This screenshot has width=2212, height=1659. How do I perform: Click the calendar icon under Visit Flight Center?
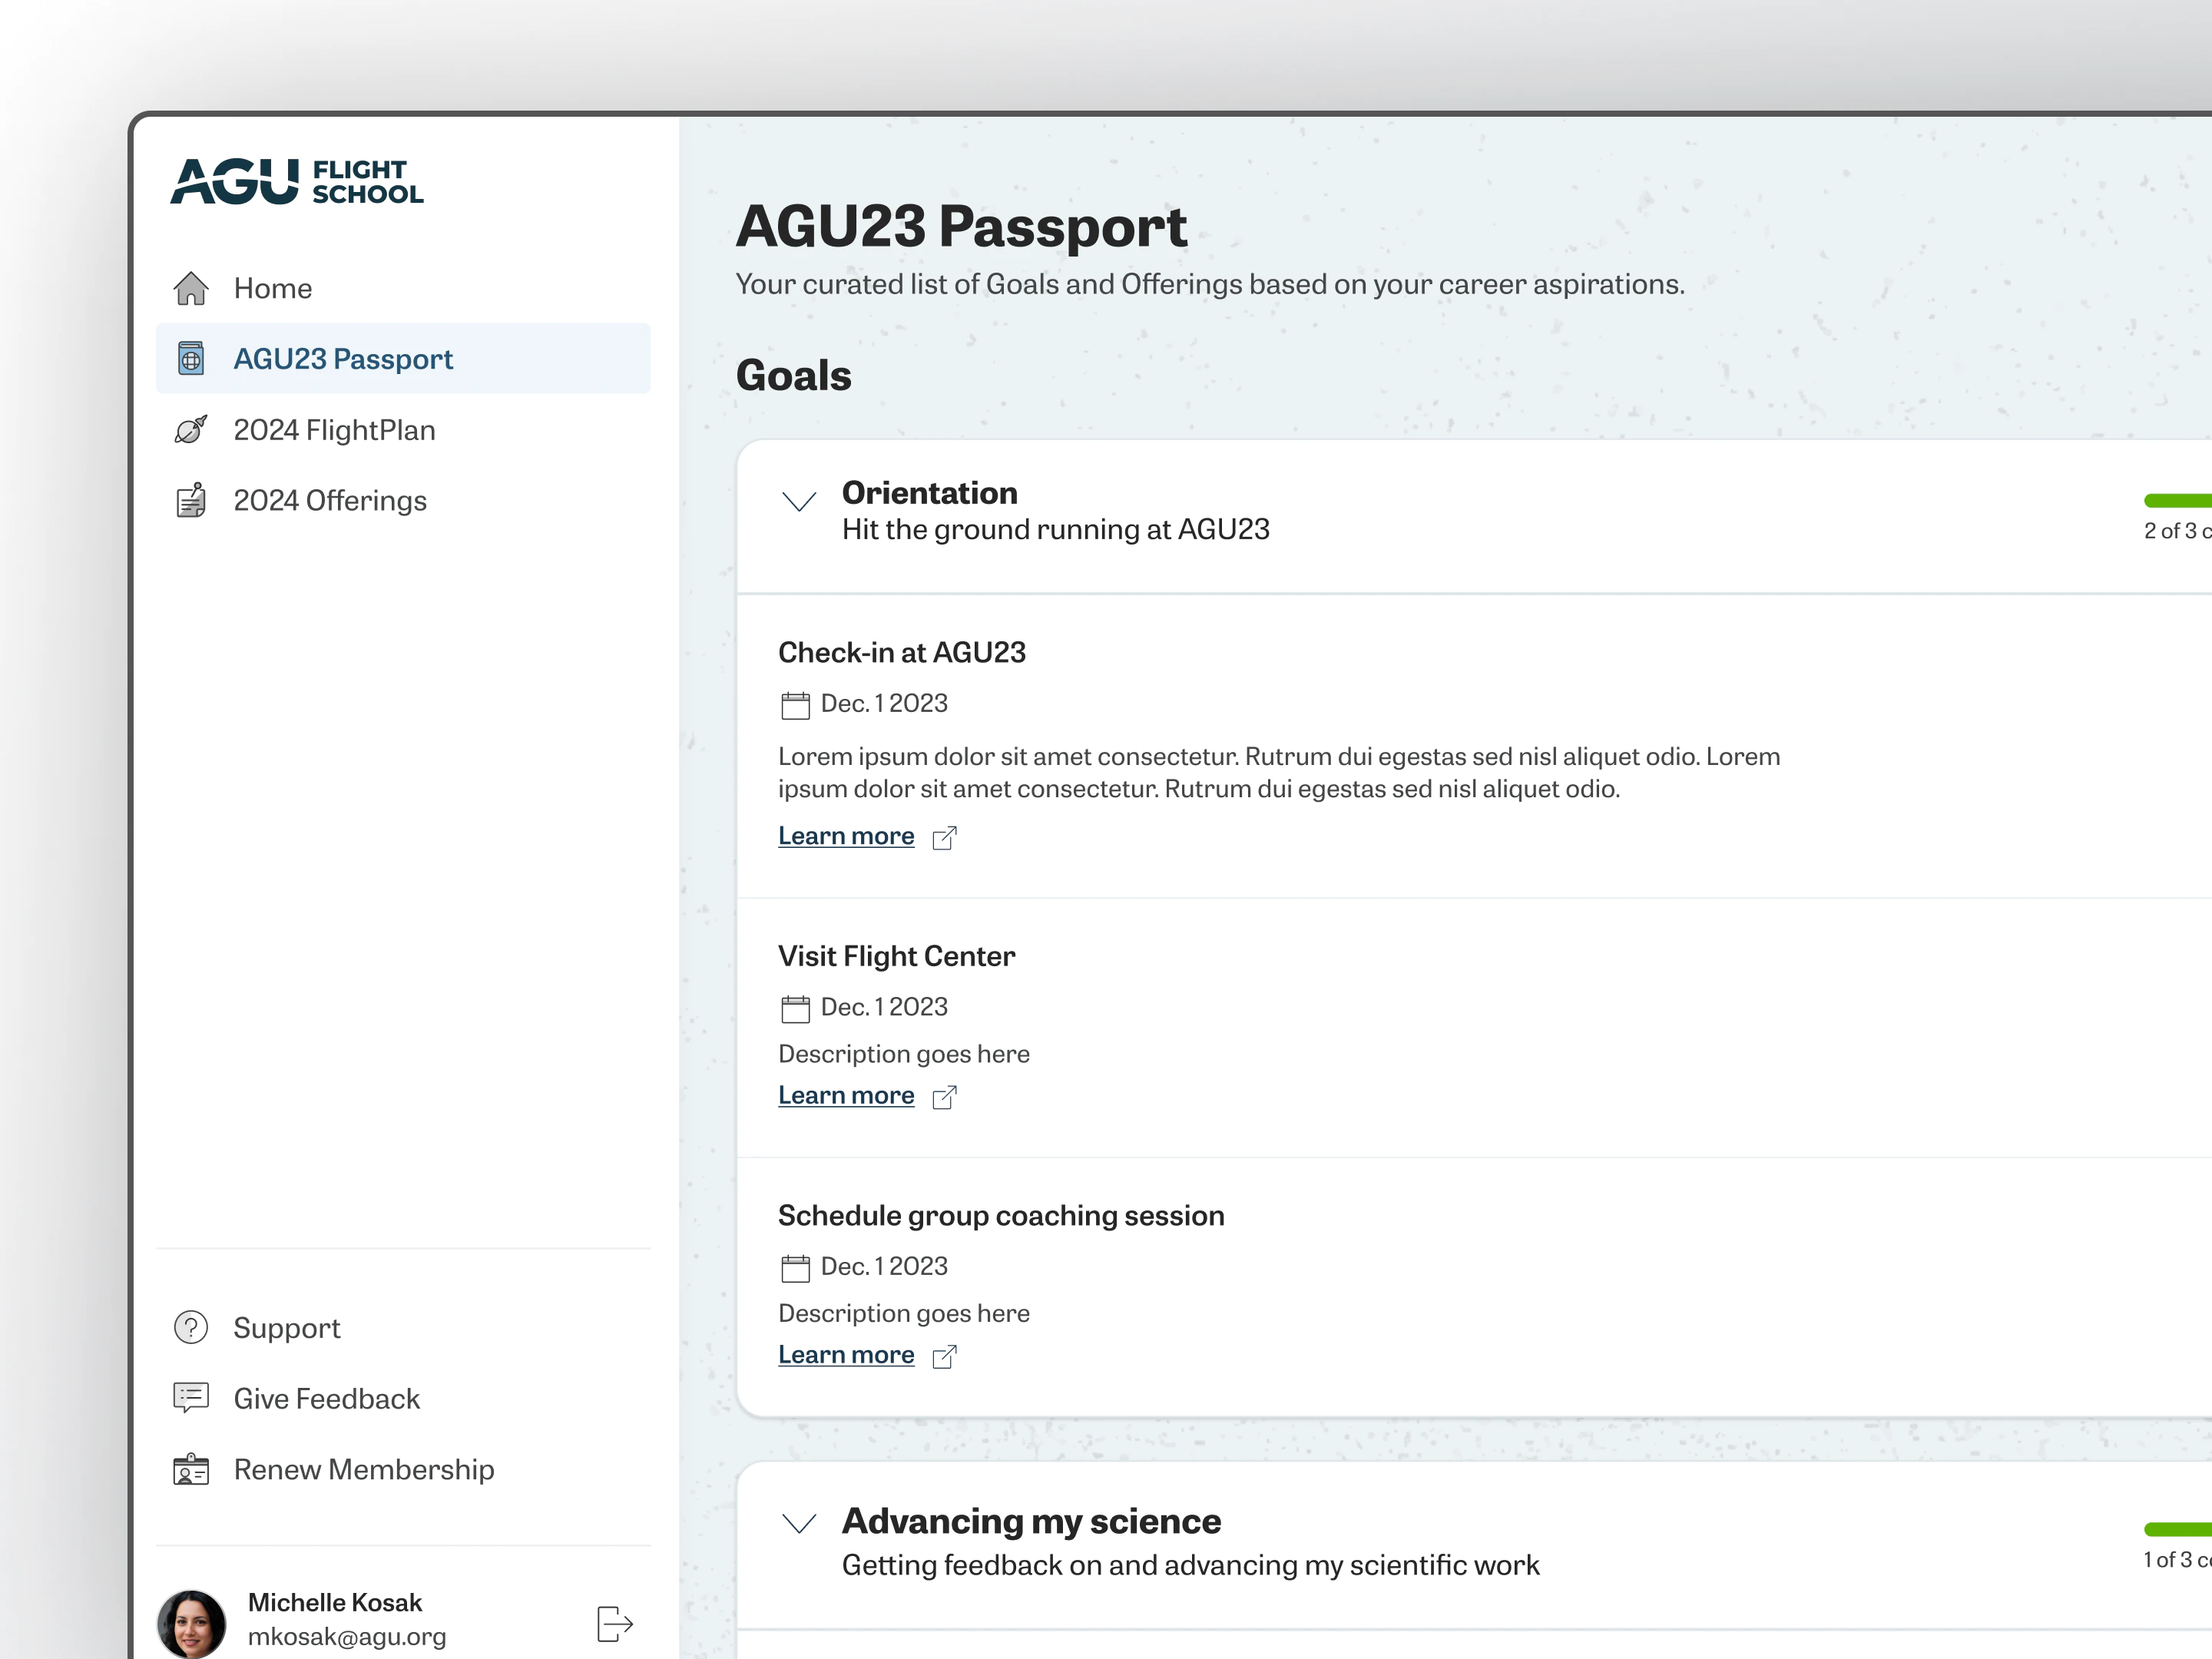coord(795,1008)
